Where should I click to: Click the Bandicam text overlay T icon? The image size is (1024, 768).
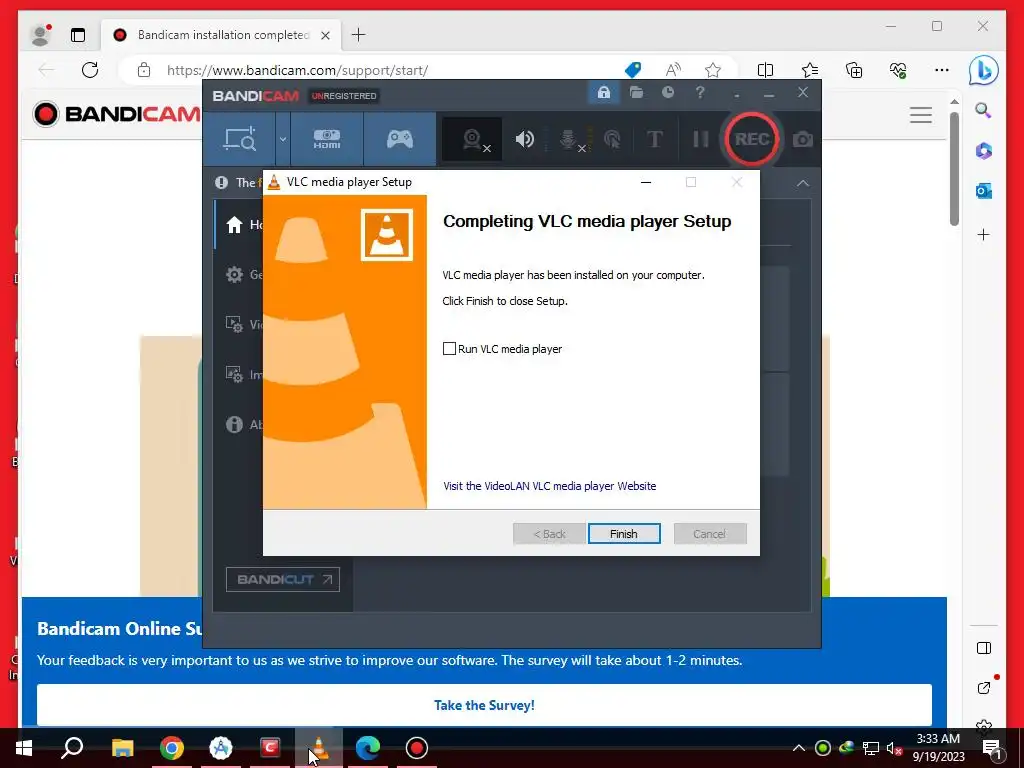click(654, 139)
